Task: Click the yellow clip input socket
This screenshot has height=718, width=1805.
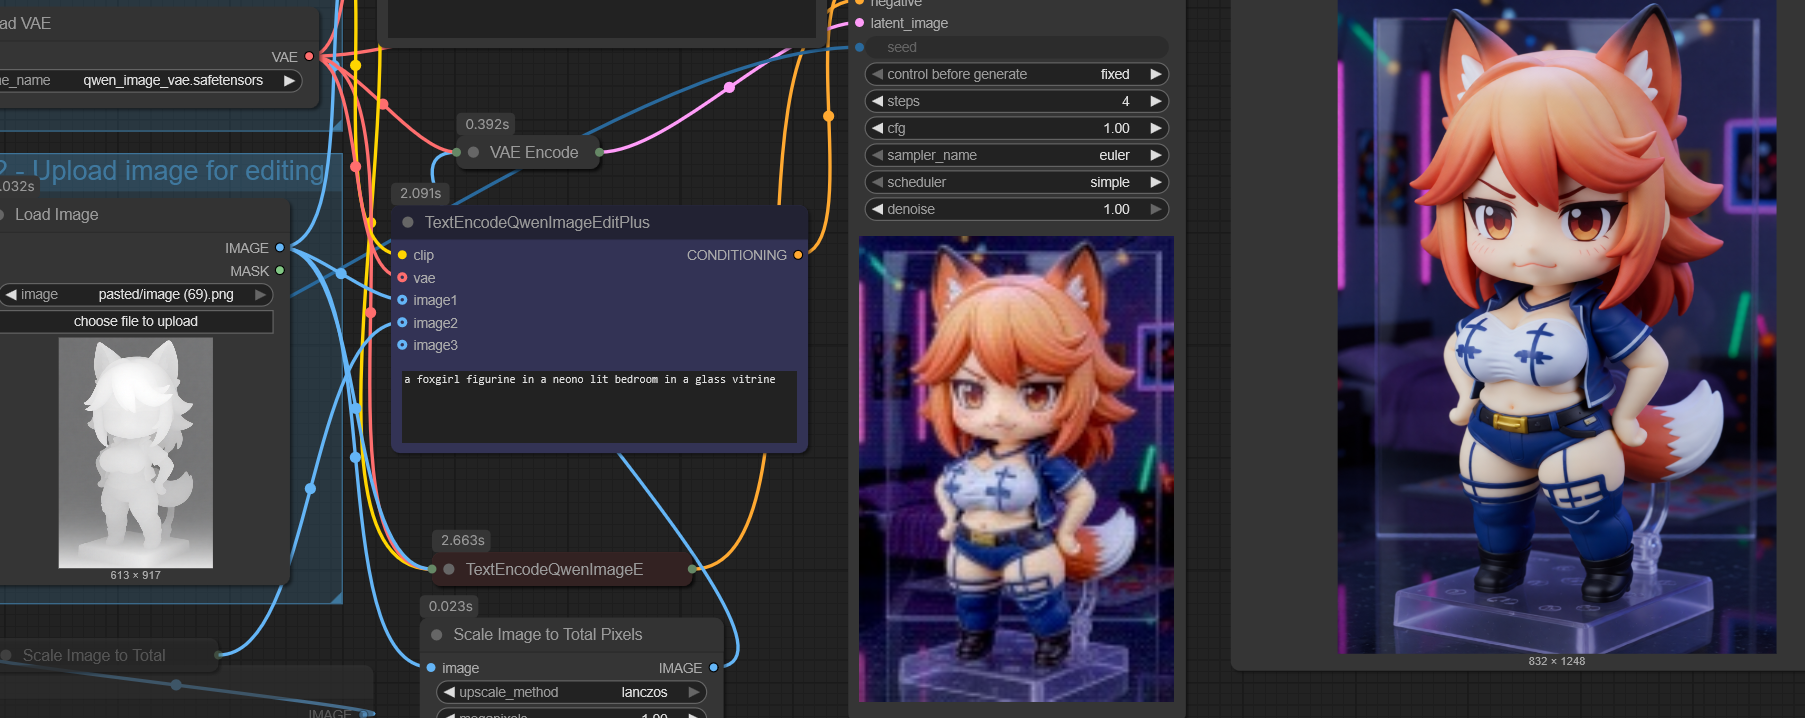Action: pyautogui.click(x=402, y=255)
